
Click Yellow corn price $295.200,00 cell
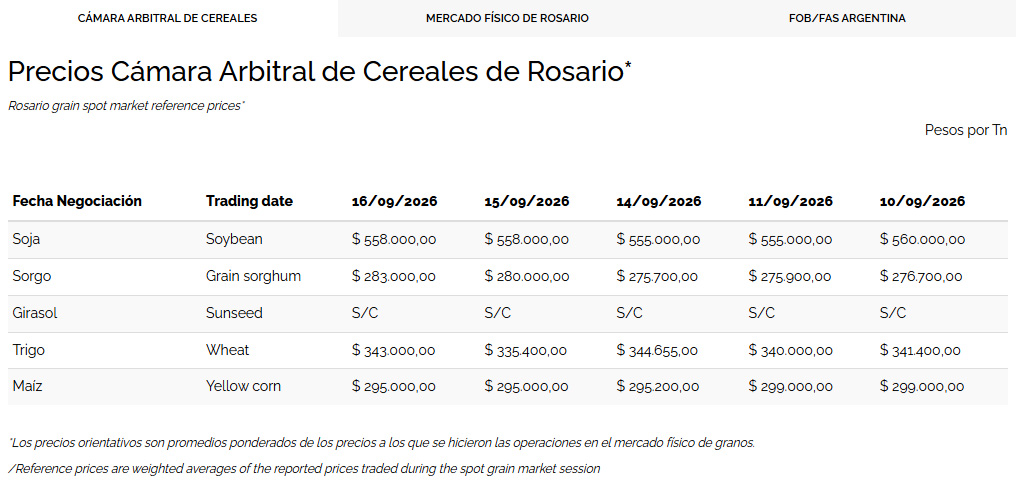658,387
